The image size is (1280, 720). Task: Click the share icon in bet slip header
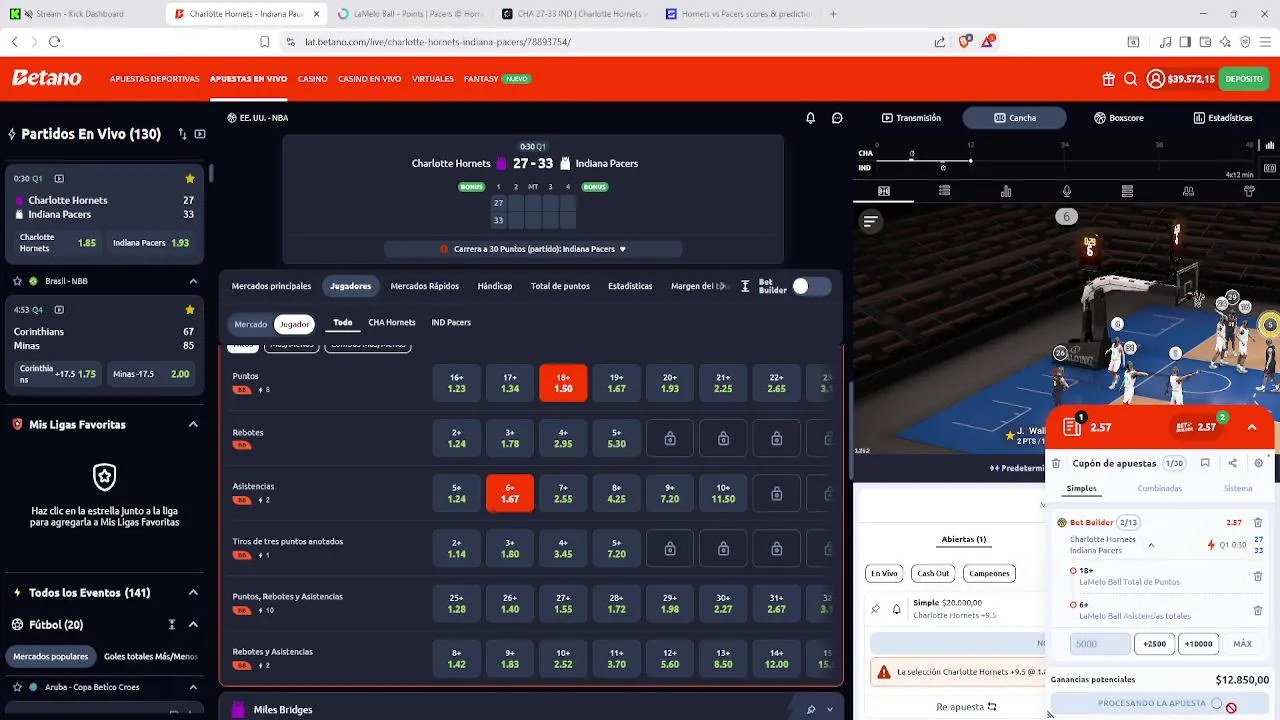point(1232,463)
